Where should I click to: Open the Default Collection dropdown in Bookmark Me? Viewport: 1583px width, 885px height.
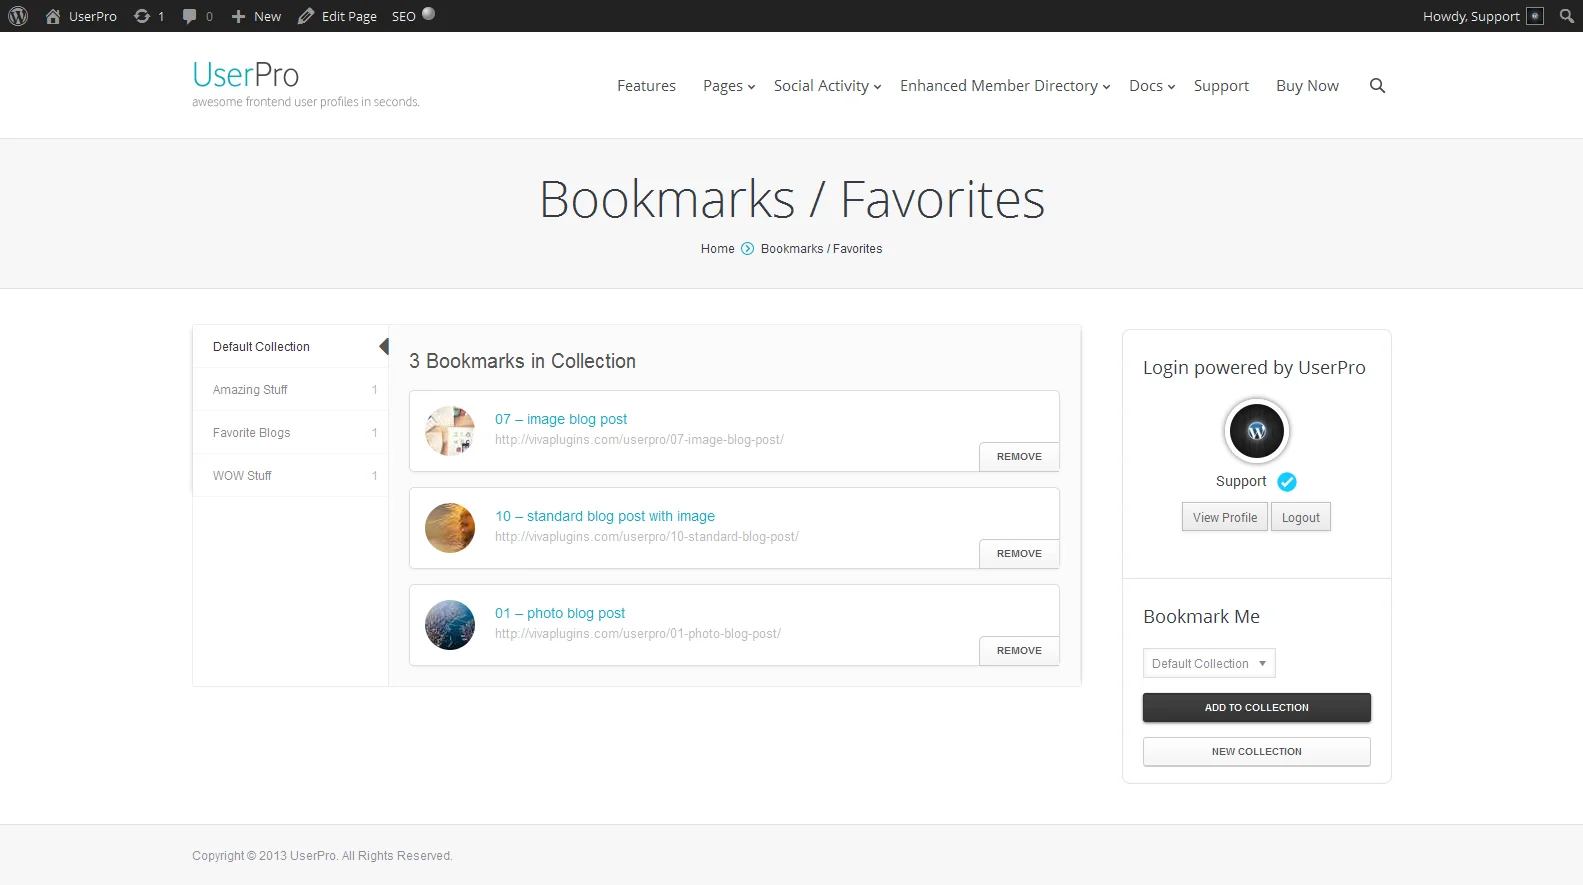click(x=1209, y=663)
